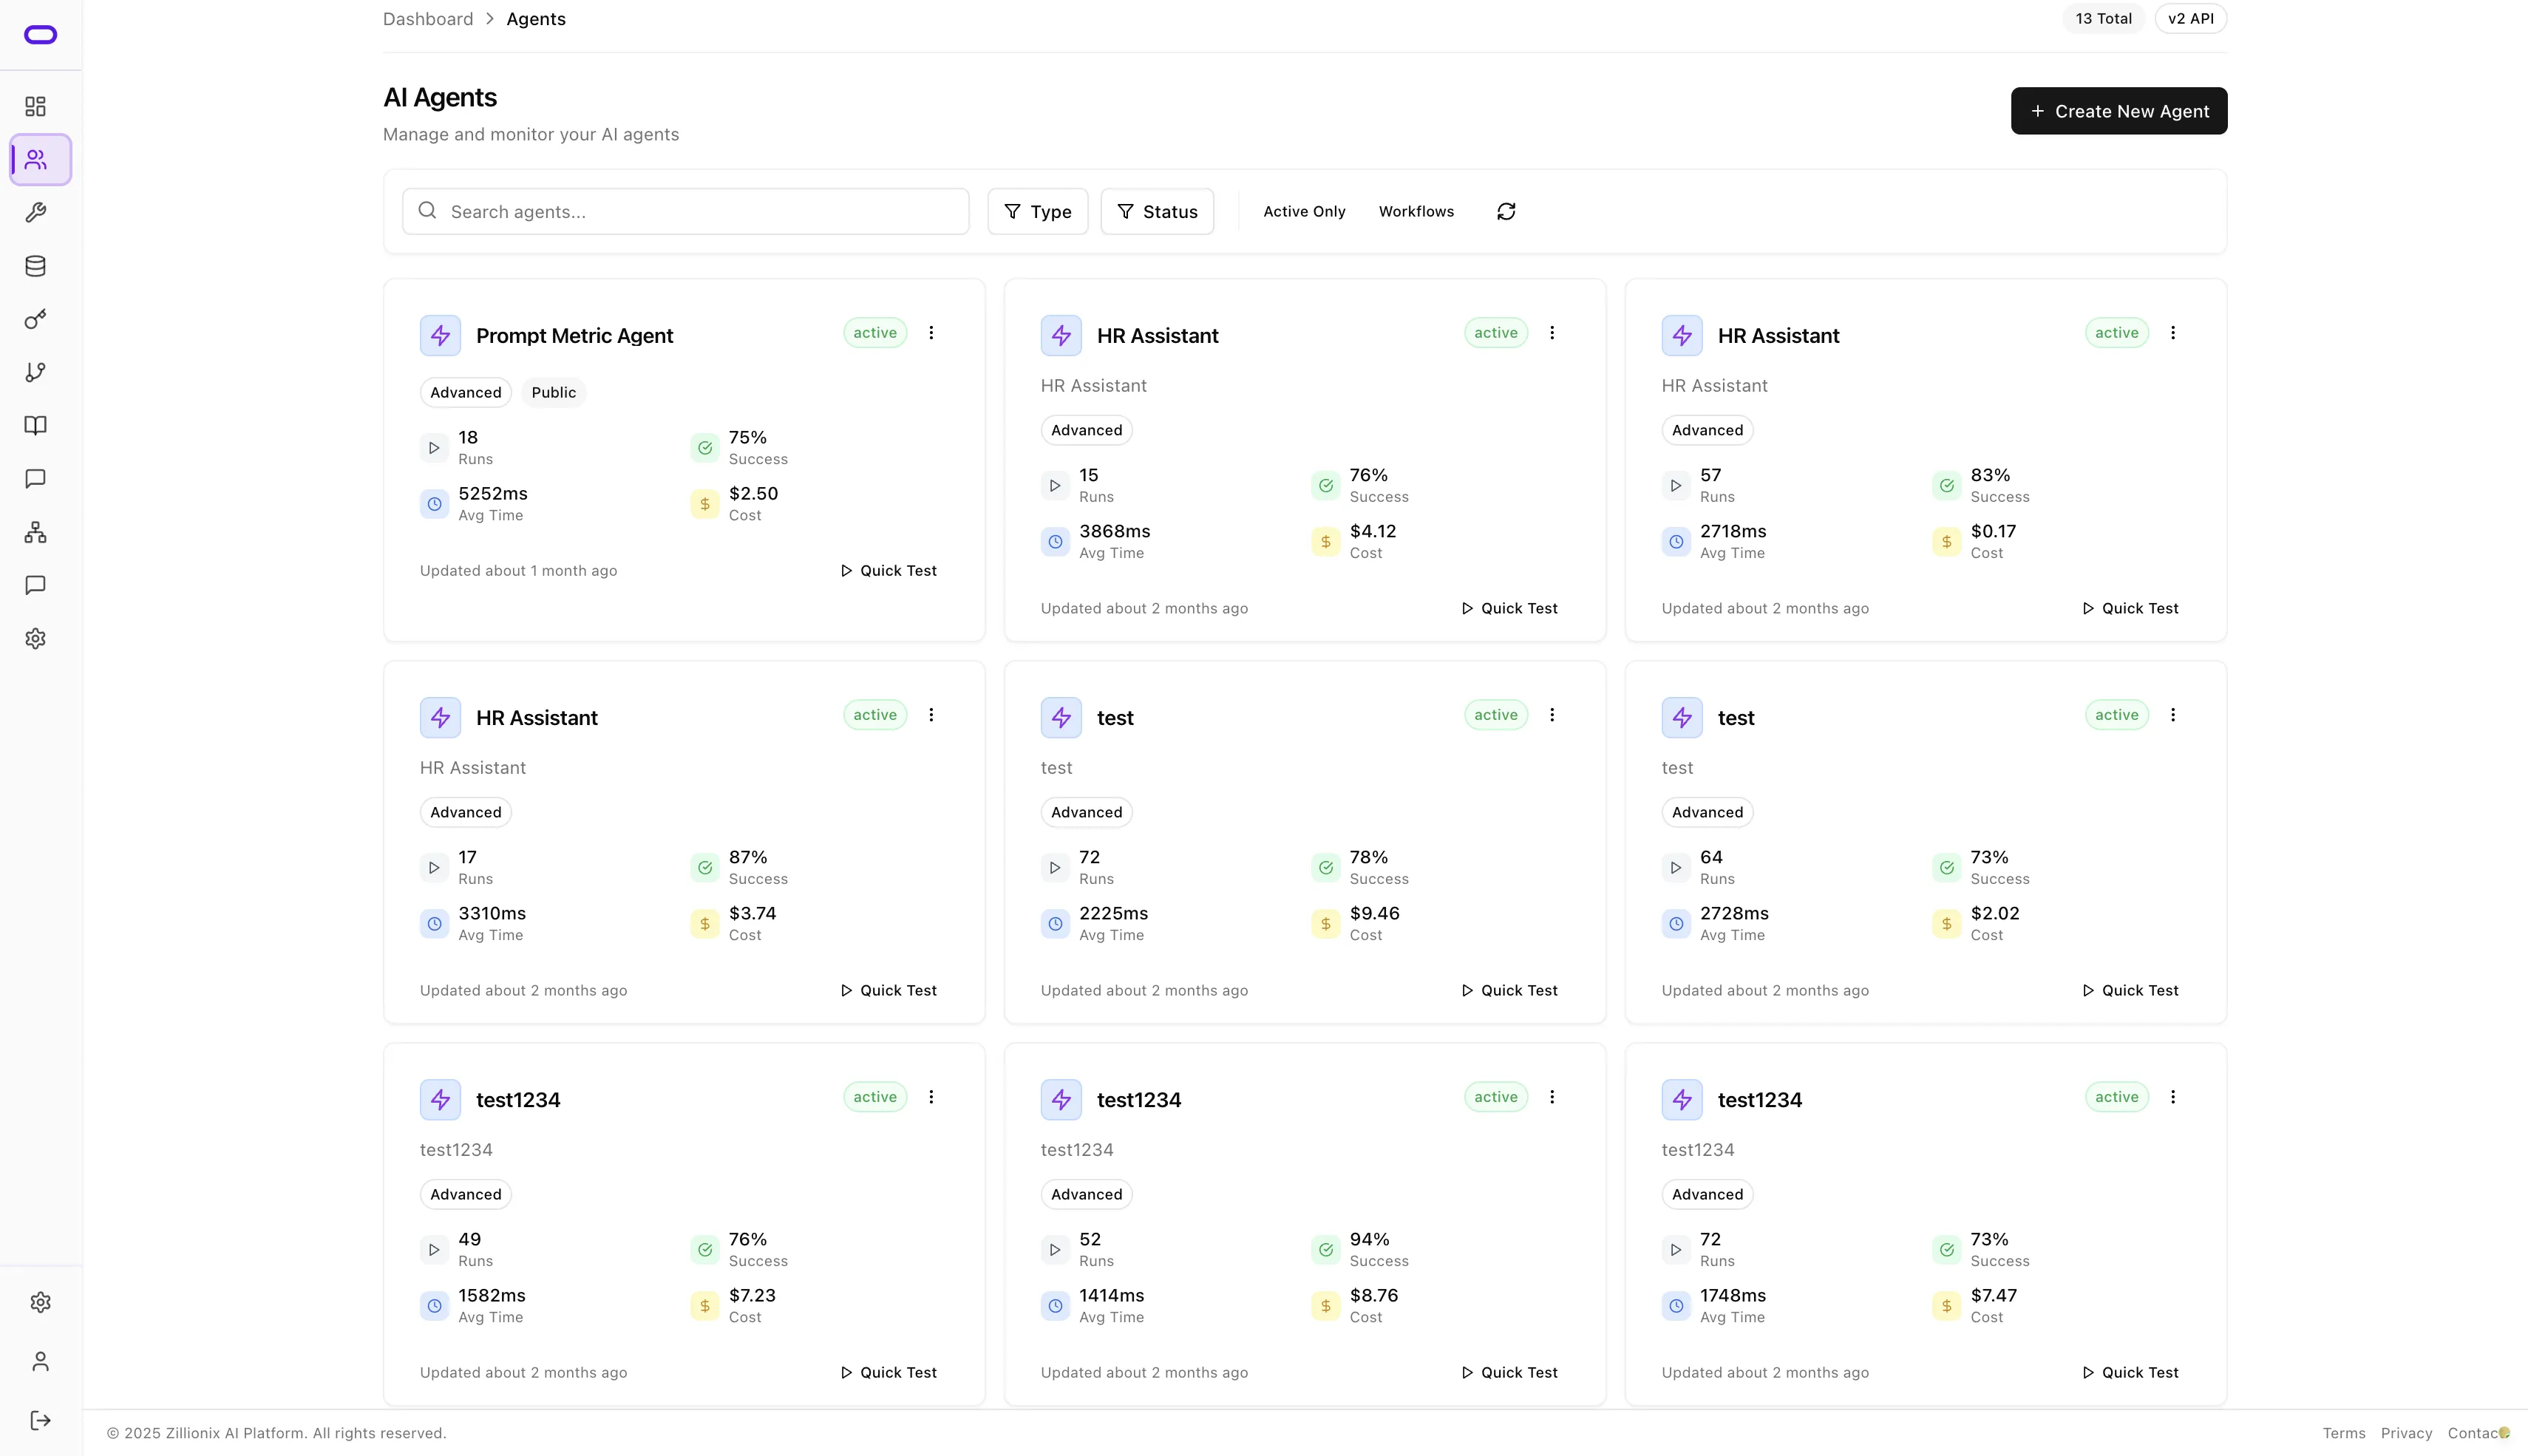Click the refresh icon next to Workflows
The image size is (2528, 1456).
click(x=1506, y=211)
